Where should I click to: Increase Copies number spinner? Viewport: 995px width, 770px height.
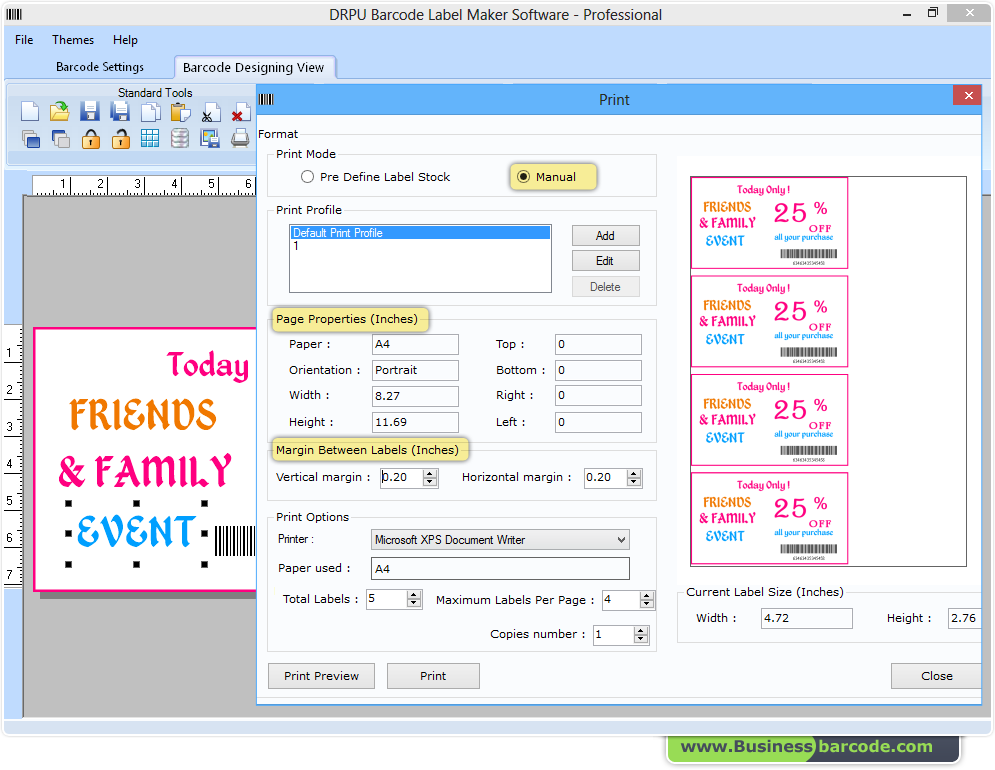pos(641,630)
